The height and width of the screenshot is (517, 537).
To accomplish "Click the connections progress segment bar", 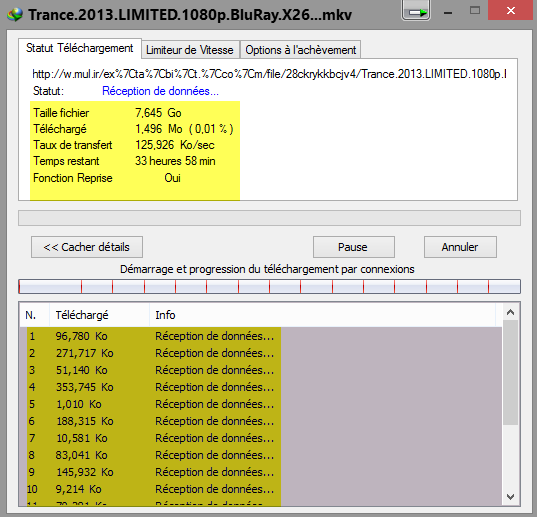I will pyautogui.click(x=269, y=287).
